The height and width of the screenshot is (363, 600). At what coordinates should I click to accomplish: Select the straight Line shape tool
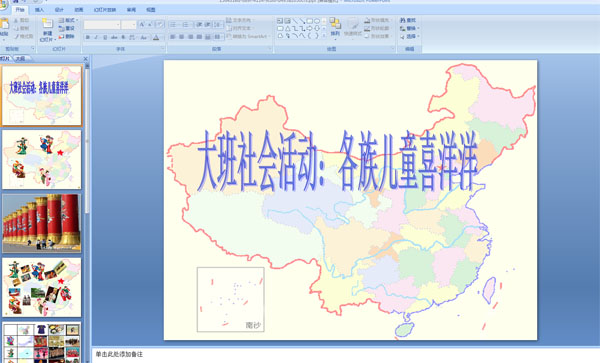pos(295,21)
